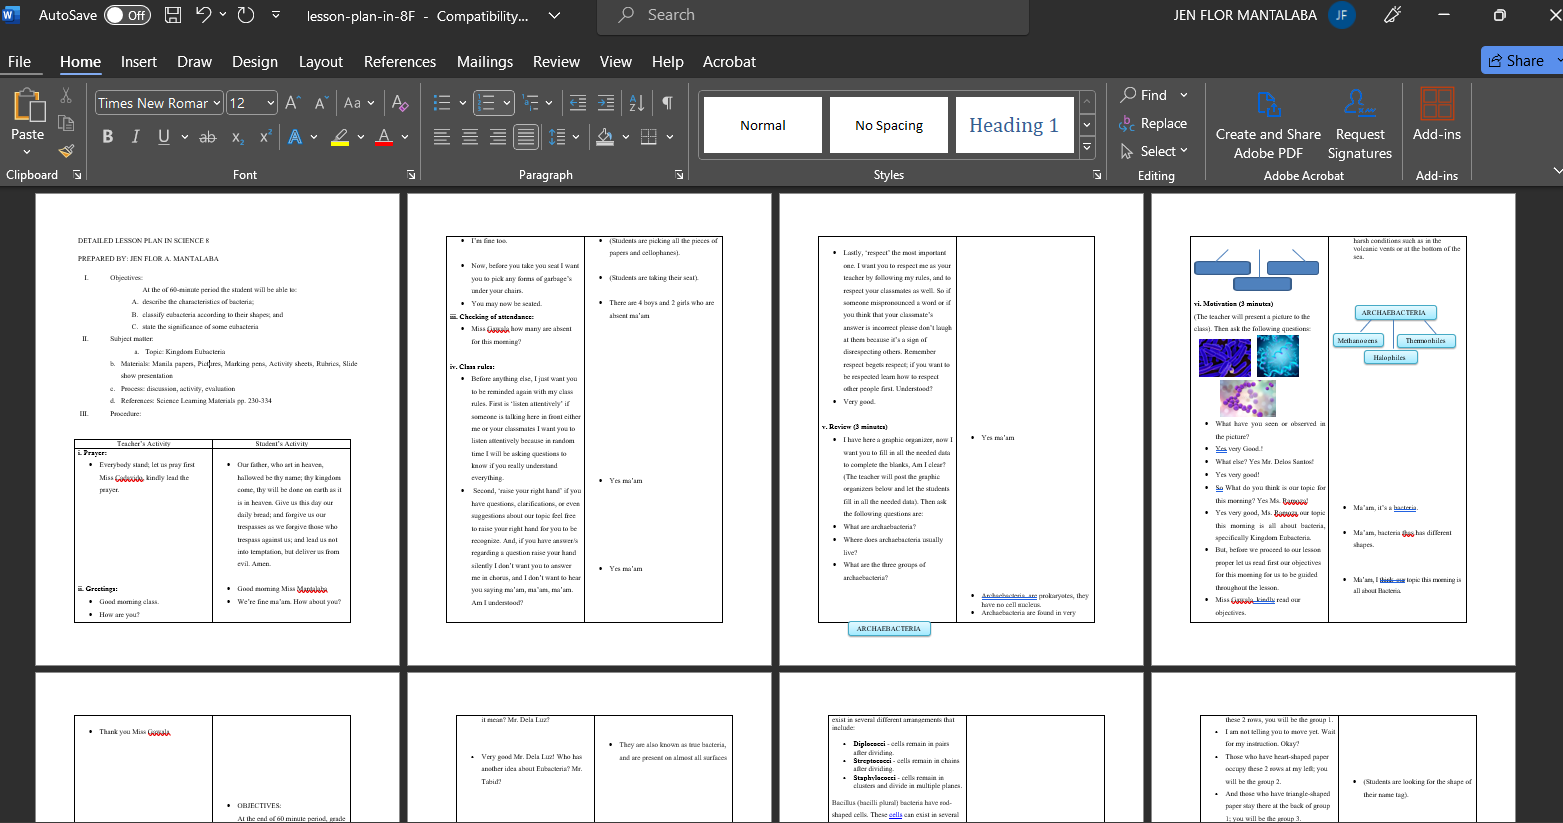This screenshot has height=823, width=1563.
Task: Apply Bold formatting
Action: click(108, 136)
